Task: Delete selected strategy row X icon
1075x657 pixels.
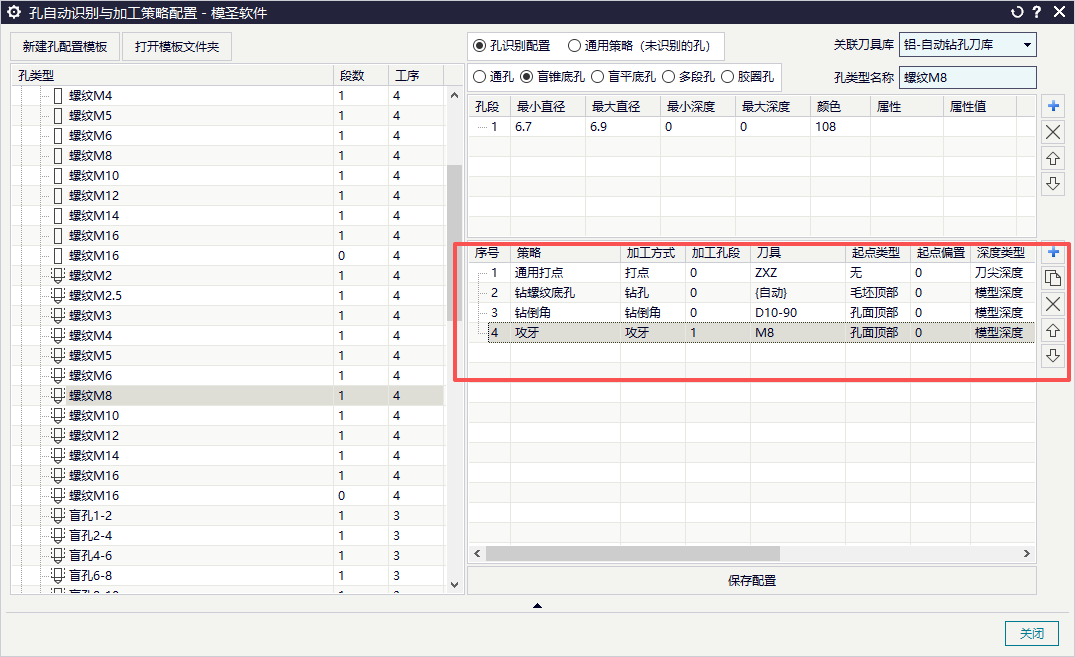Action: [x=1053, y=304]
